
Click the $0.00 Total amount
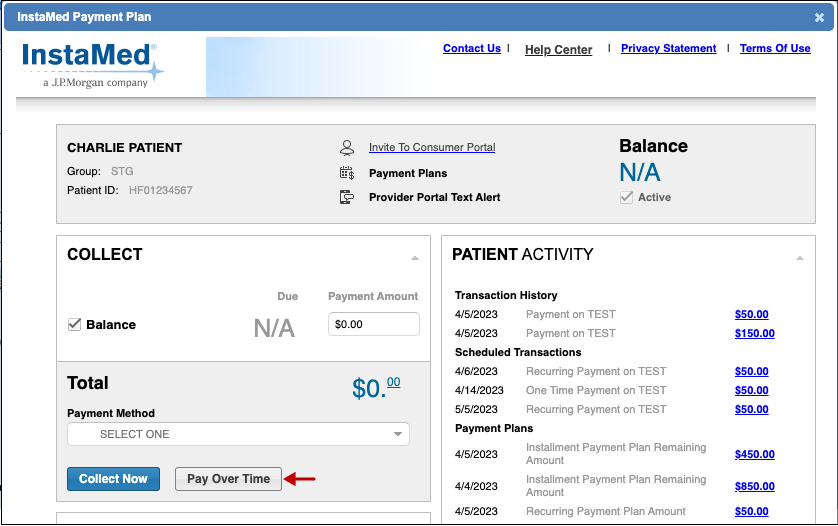click(376, 388)
